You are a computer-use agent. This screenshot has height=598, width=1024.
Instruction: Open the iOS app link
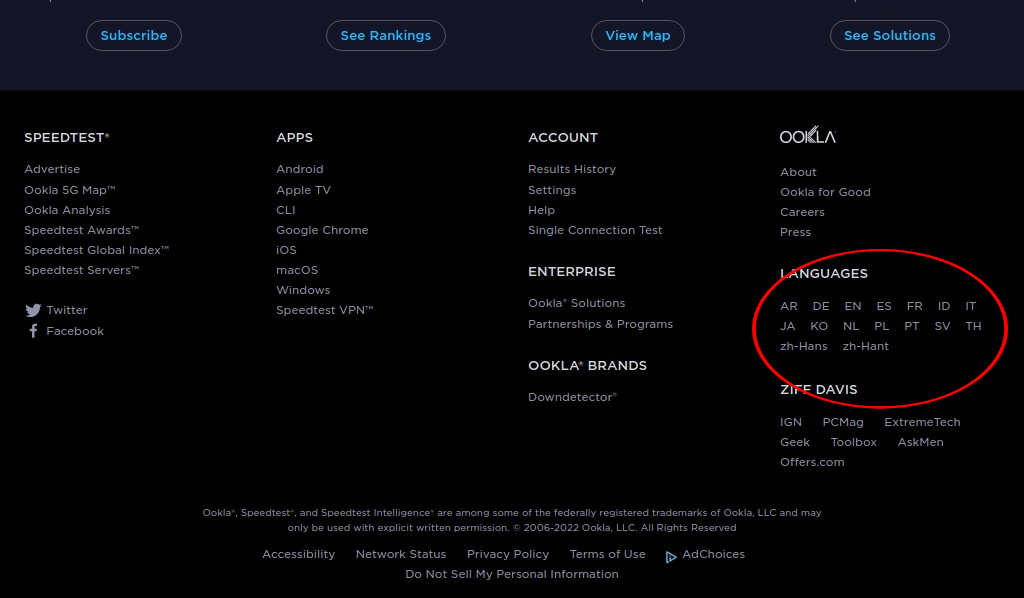coord(286,250)
